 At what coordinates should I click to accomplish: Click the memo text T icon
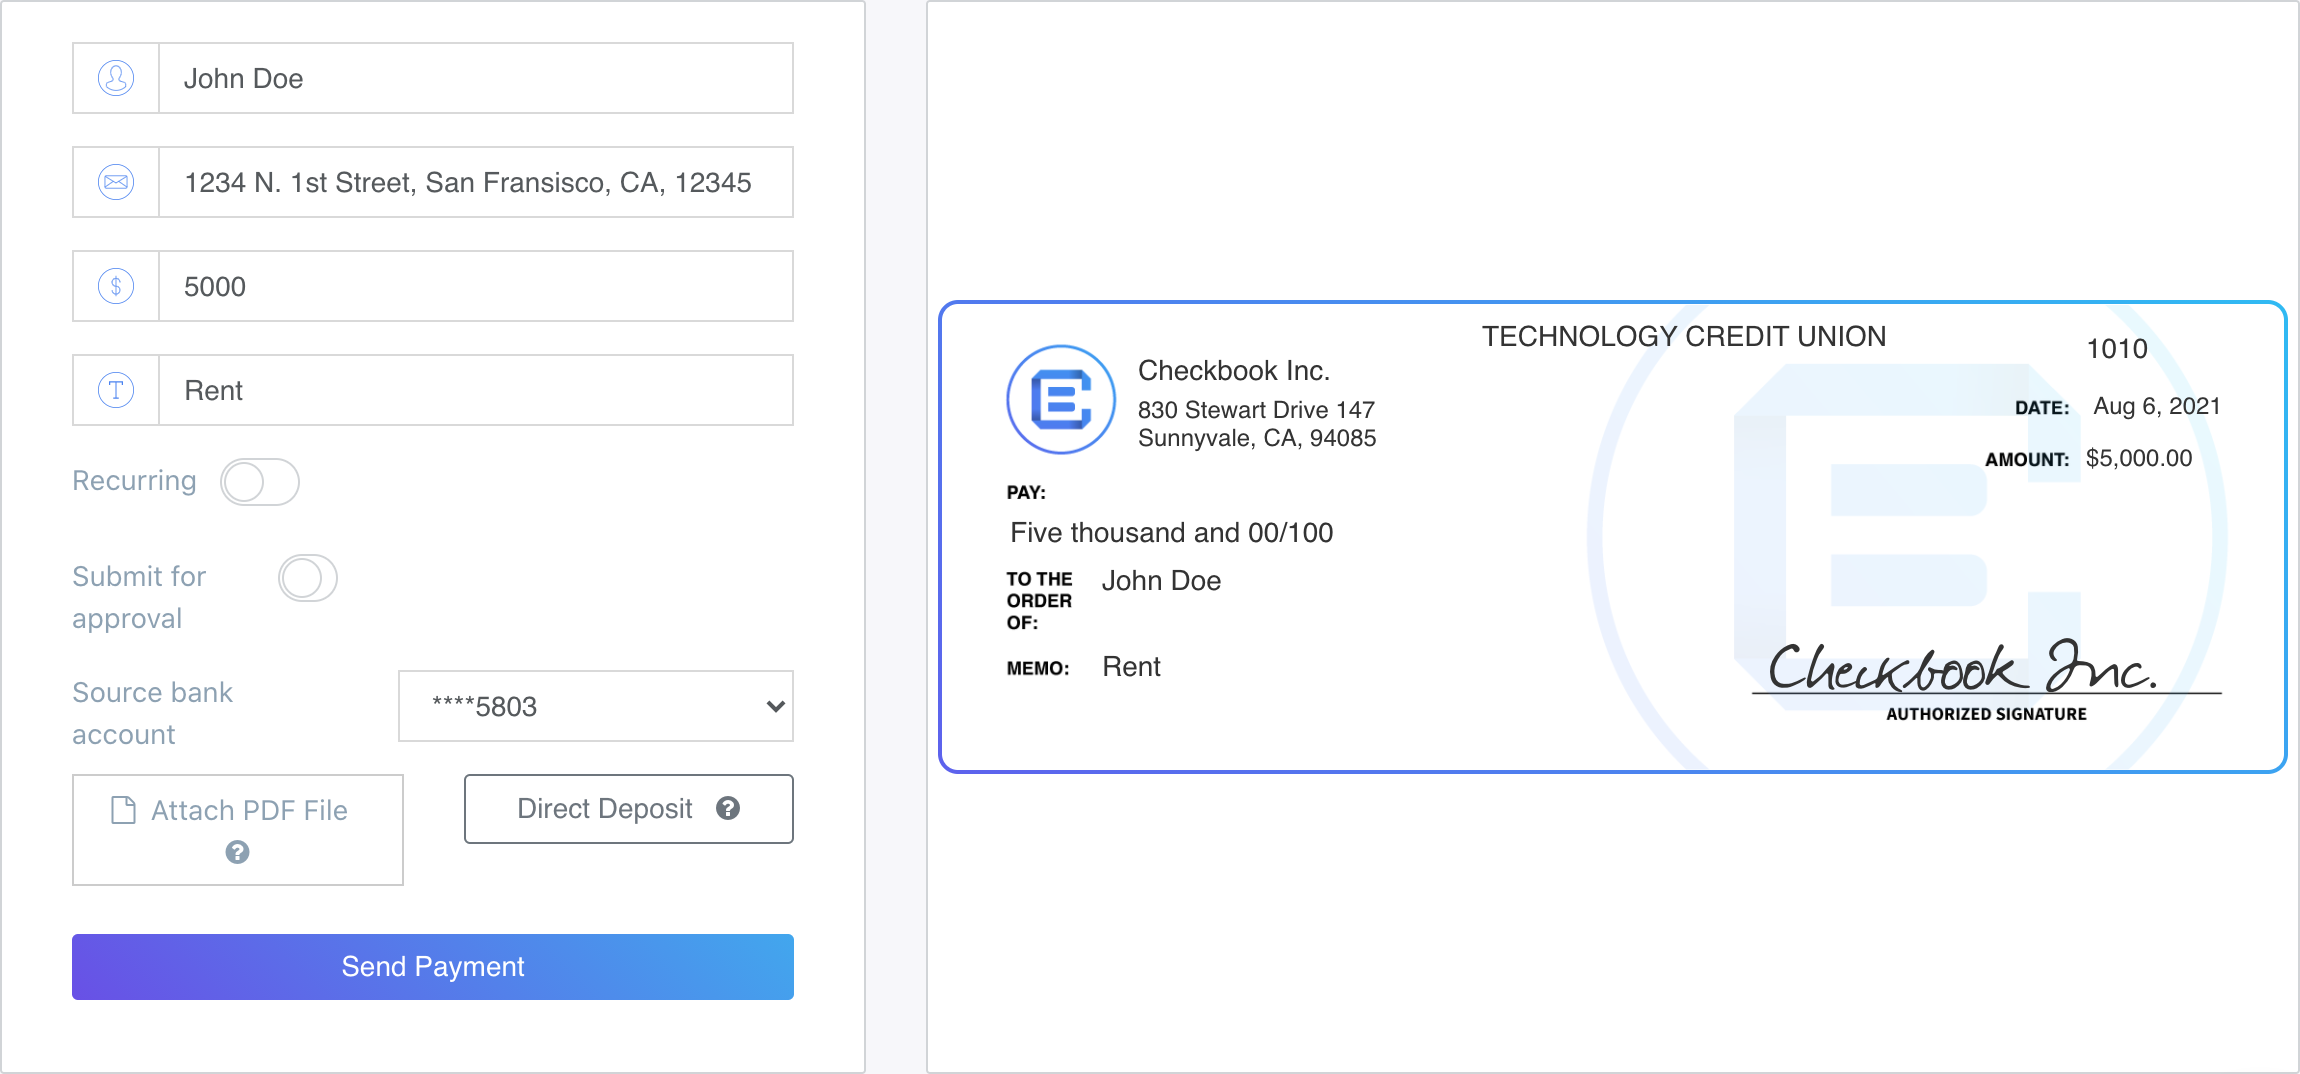(x=116, y=390)
